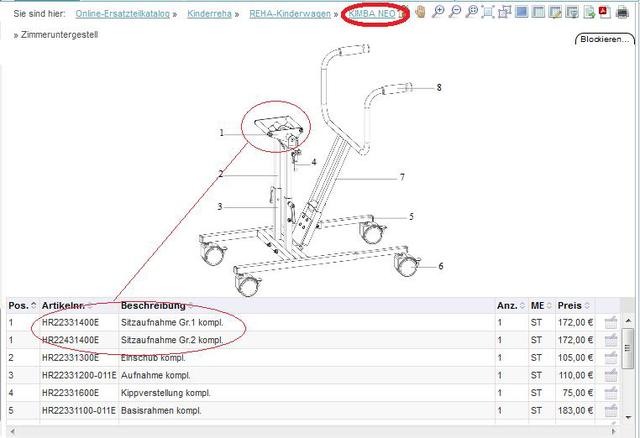This screenshot has height=438, width=640.
Task: Click the fit-to-frame selection icon
Action: [488, 12]
